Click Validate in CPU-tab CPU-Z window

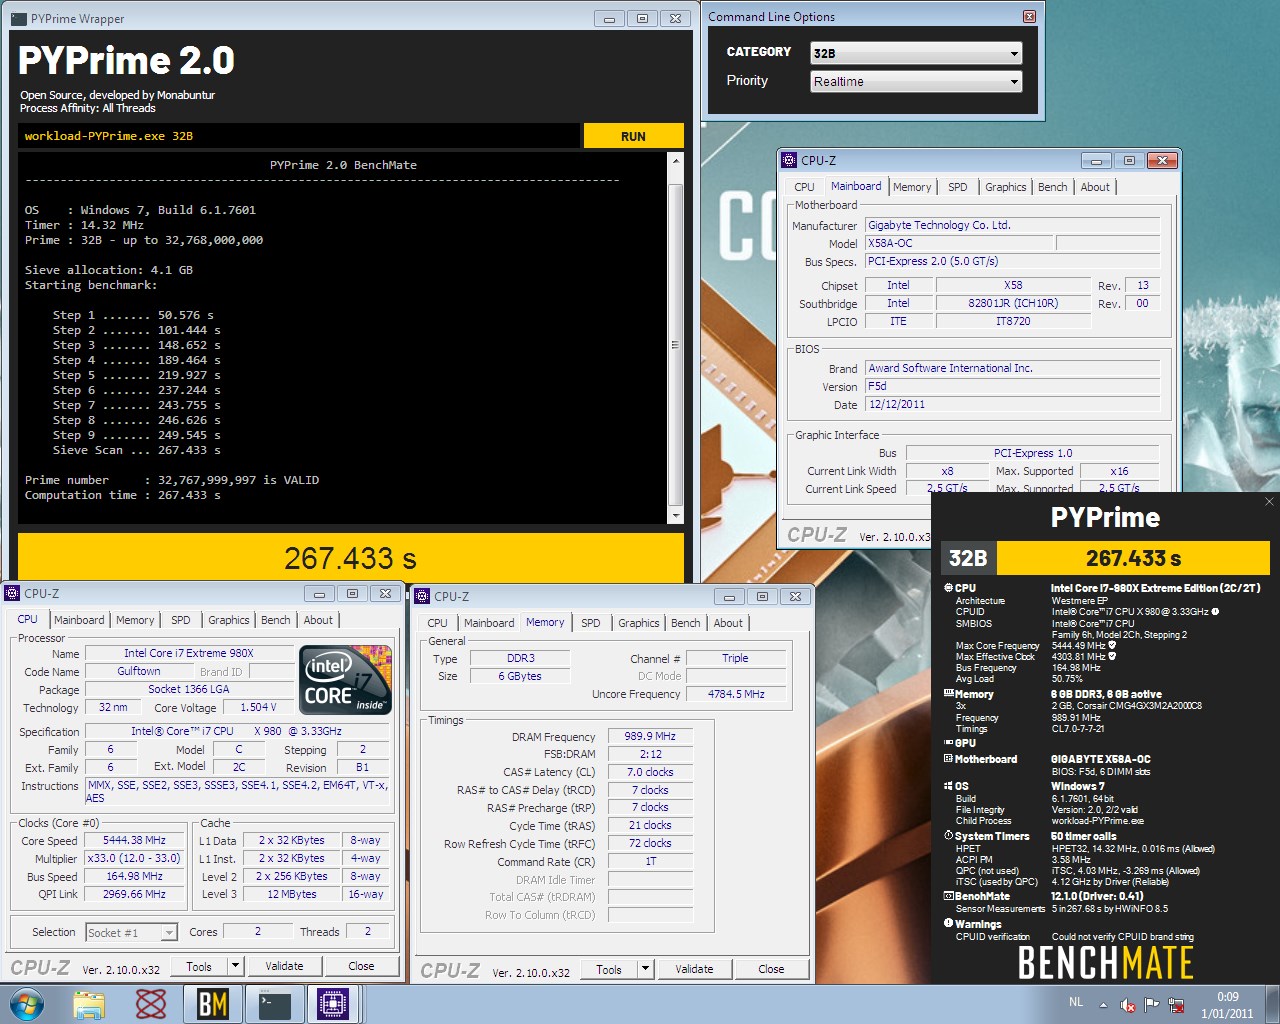click(x=284, y=966)
